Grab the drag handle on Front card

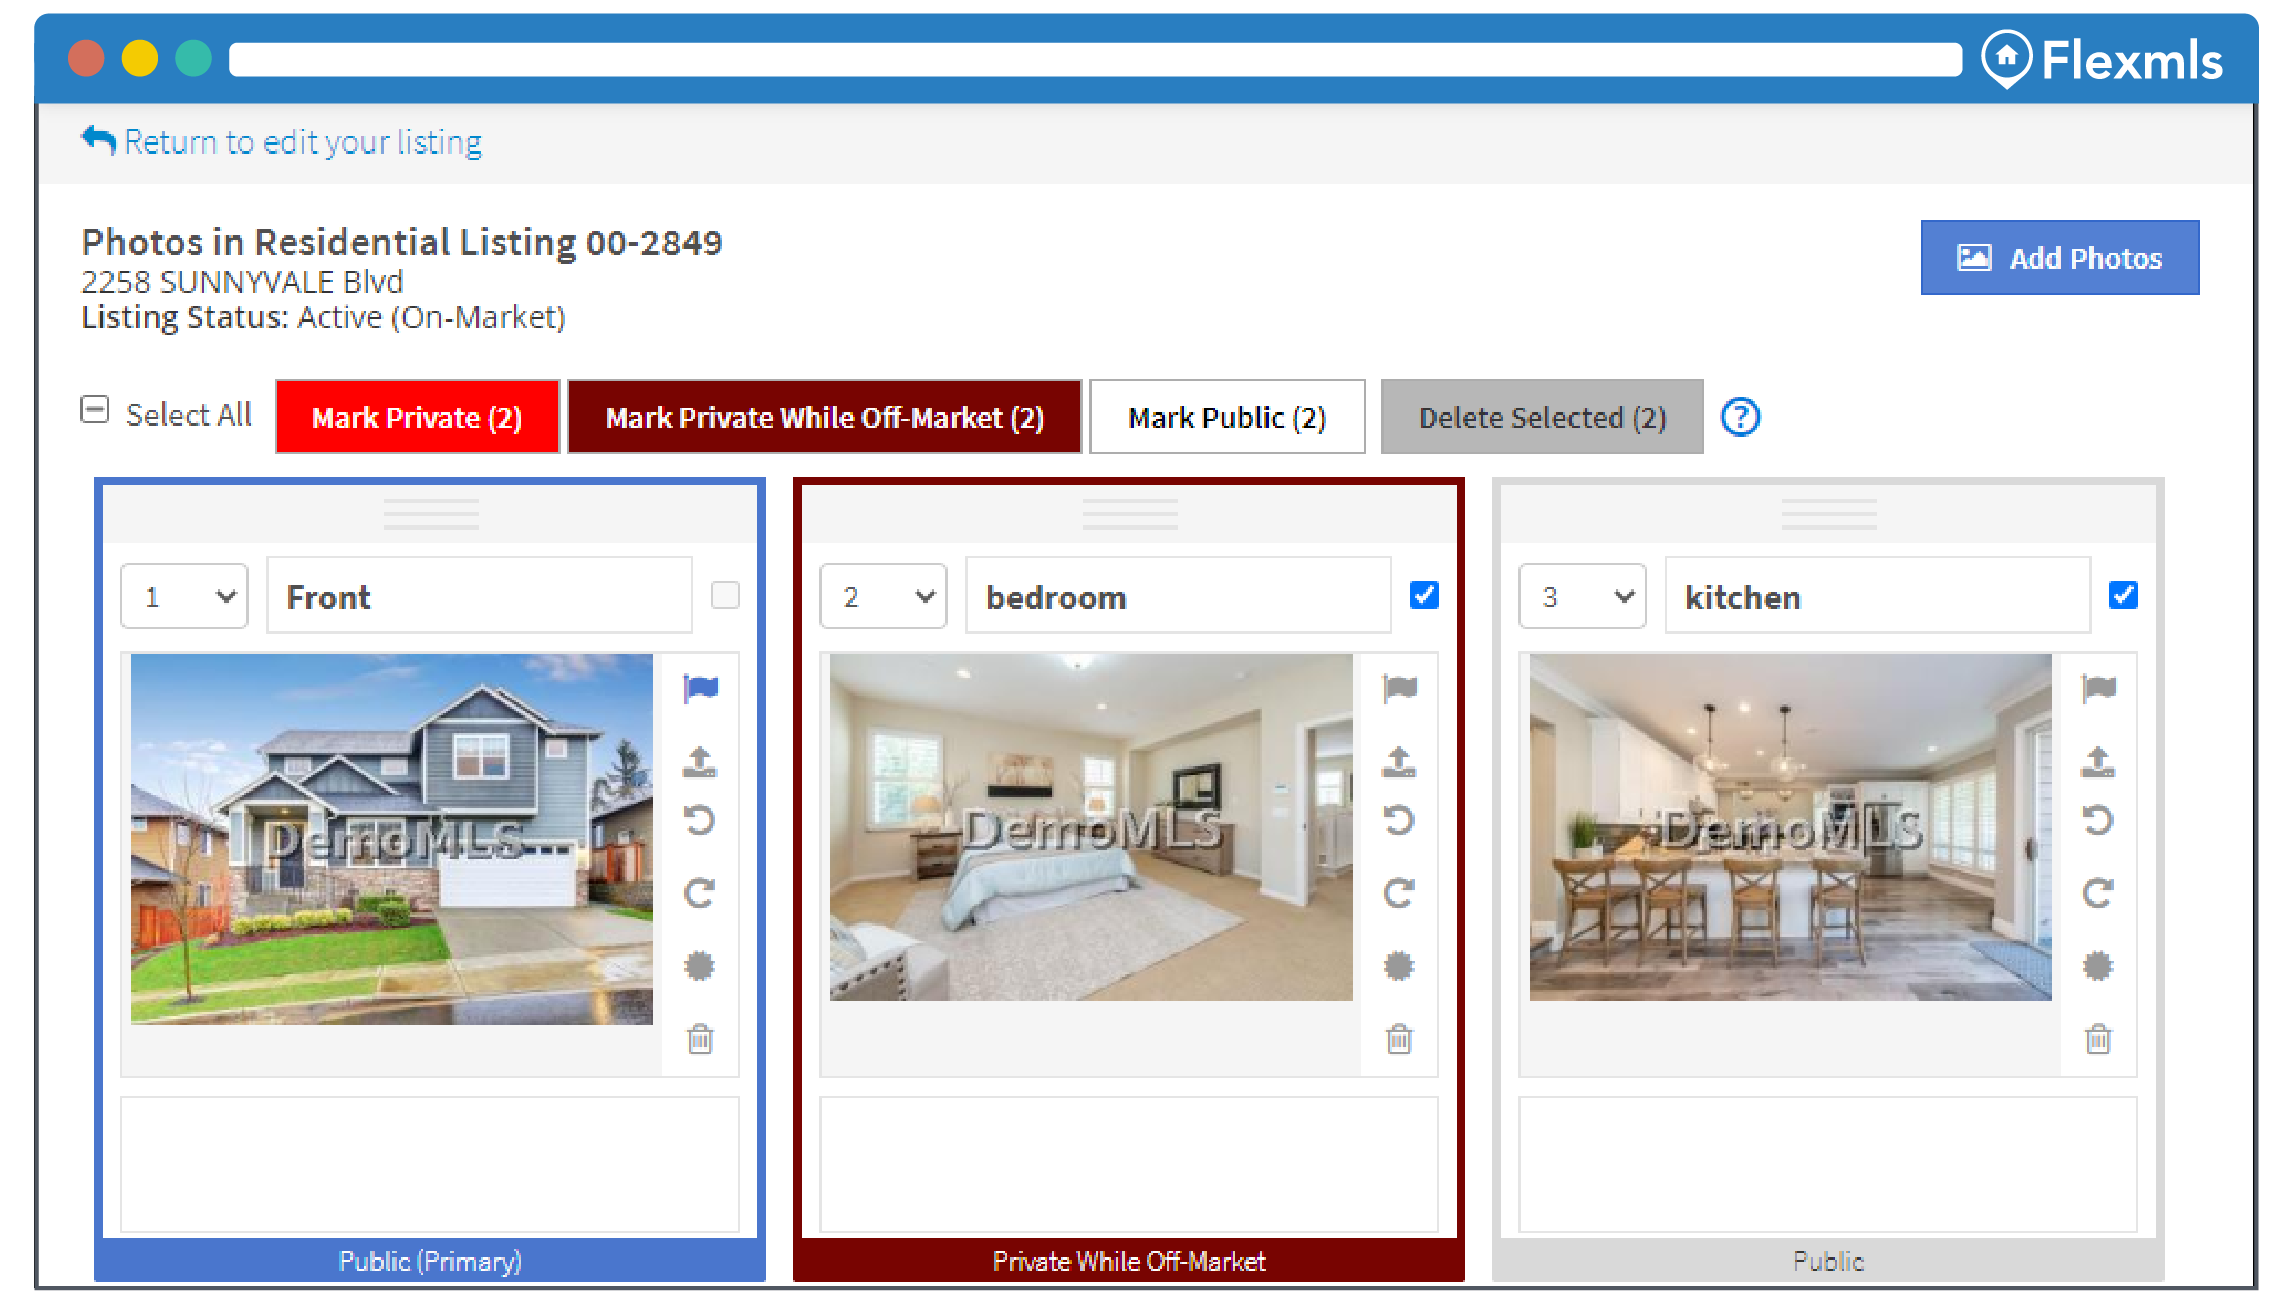431,514
